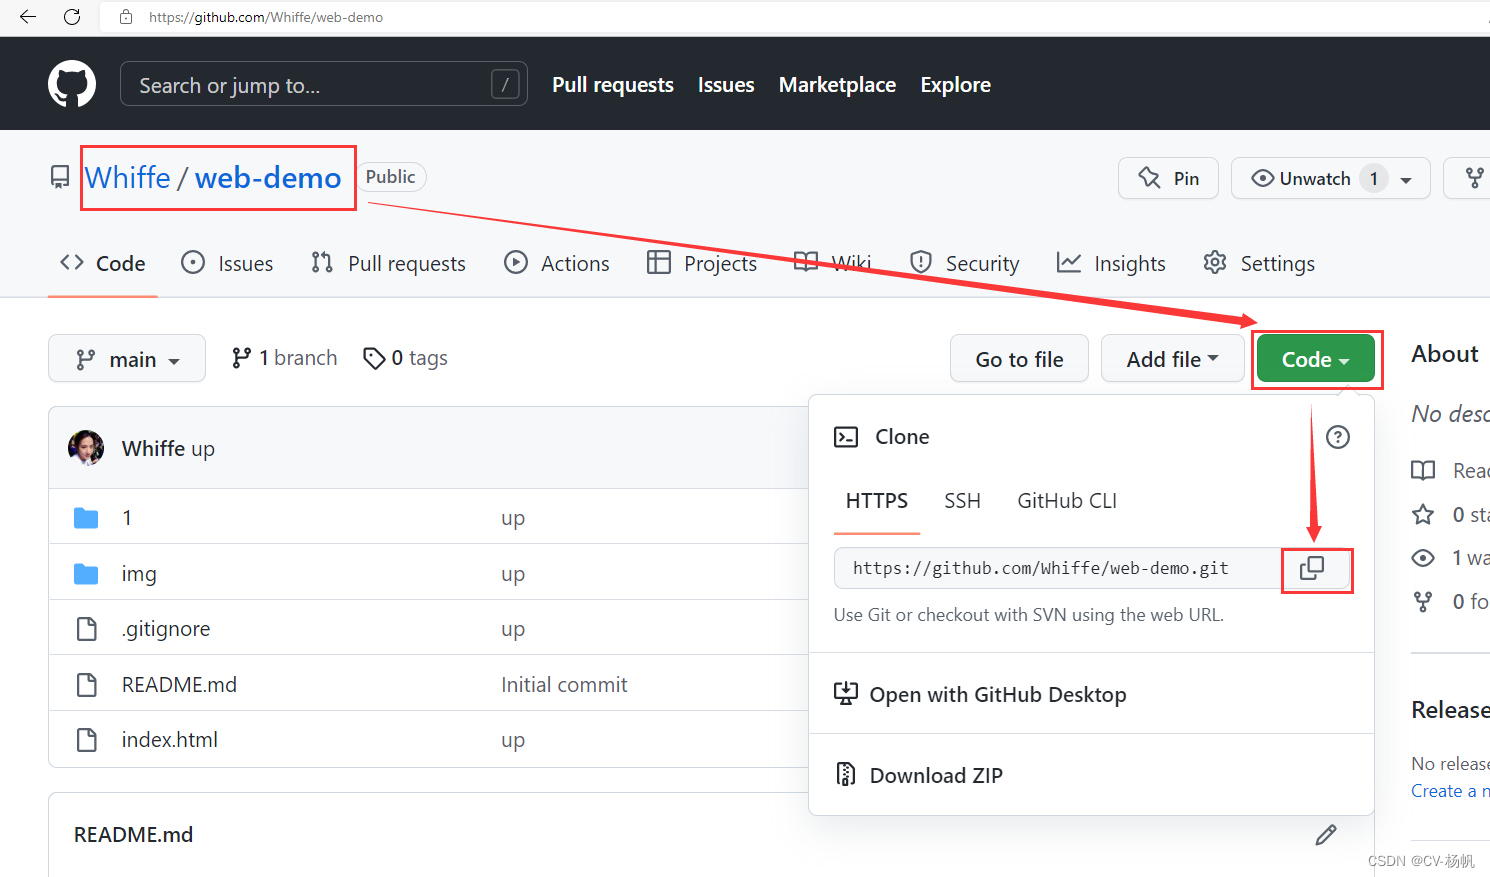This screenshot has height=877, width=1490.
Task: Click the Go to file button
Action: click(x=1019, y=358)
